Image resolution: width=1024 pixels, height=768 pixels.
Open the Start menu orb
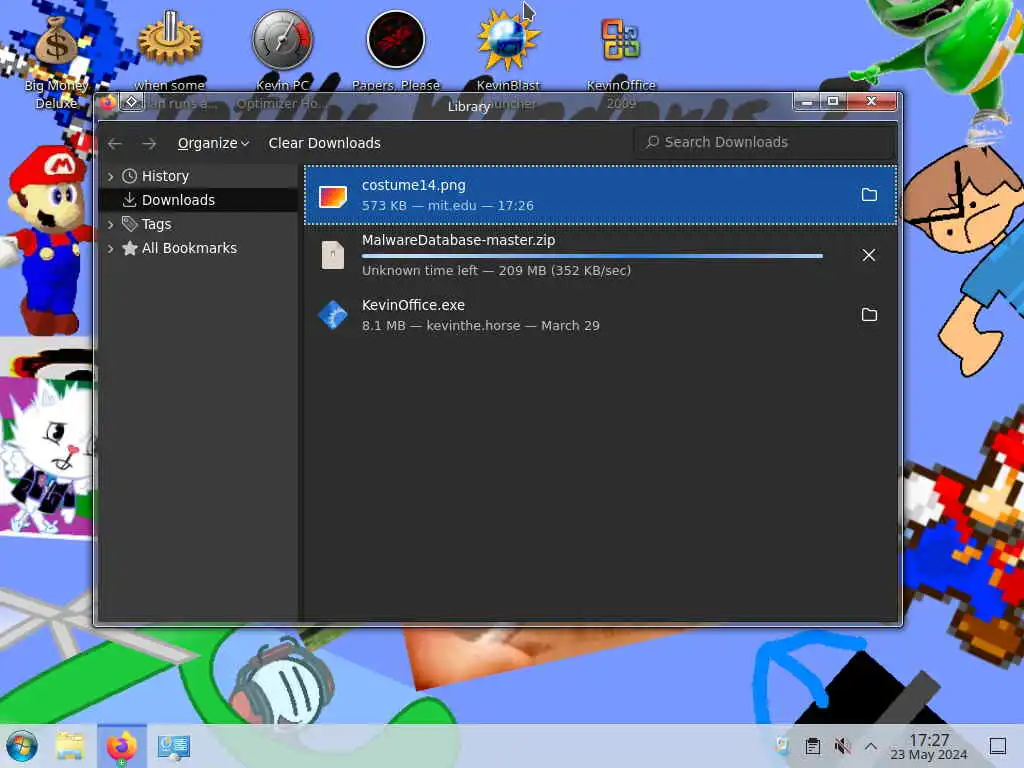point(22,746)
